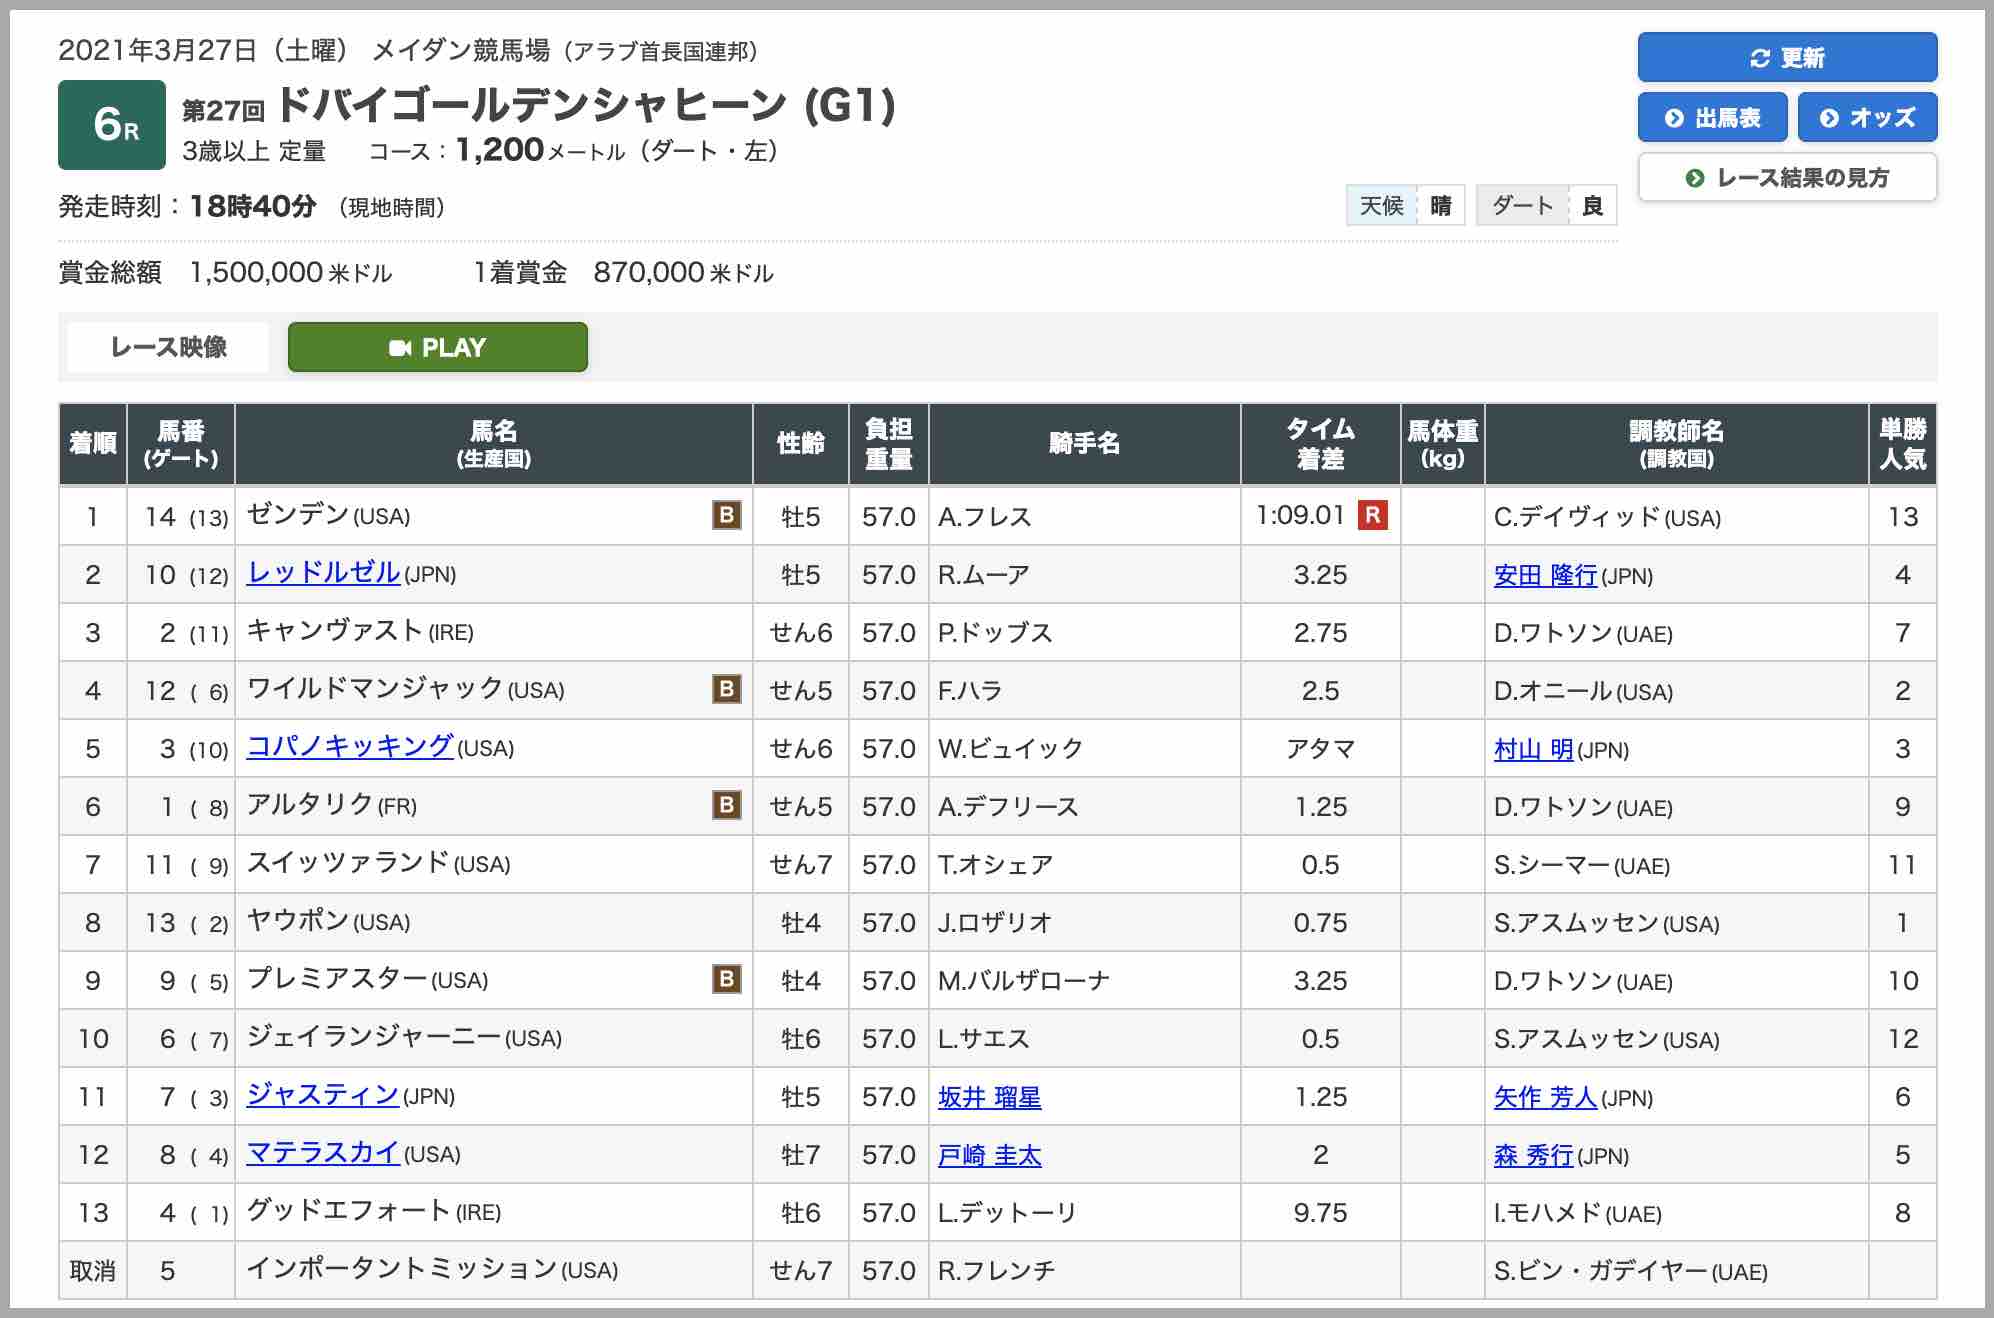Screen dimensions: 1994x1318
Task: Click the green arrow icon on レース結果の見方
Action: click(x=1695, y=177)
